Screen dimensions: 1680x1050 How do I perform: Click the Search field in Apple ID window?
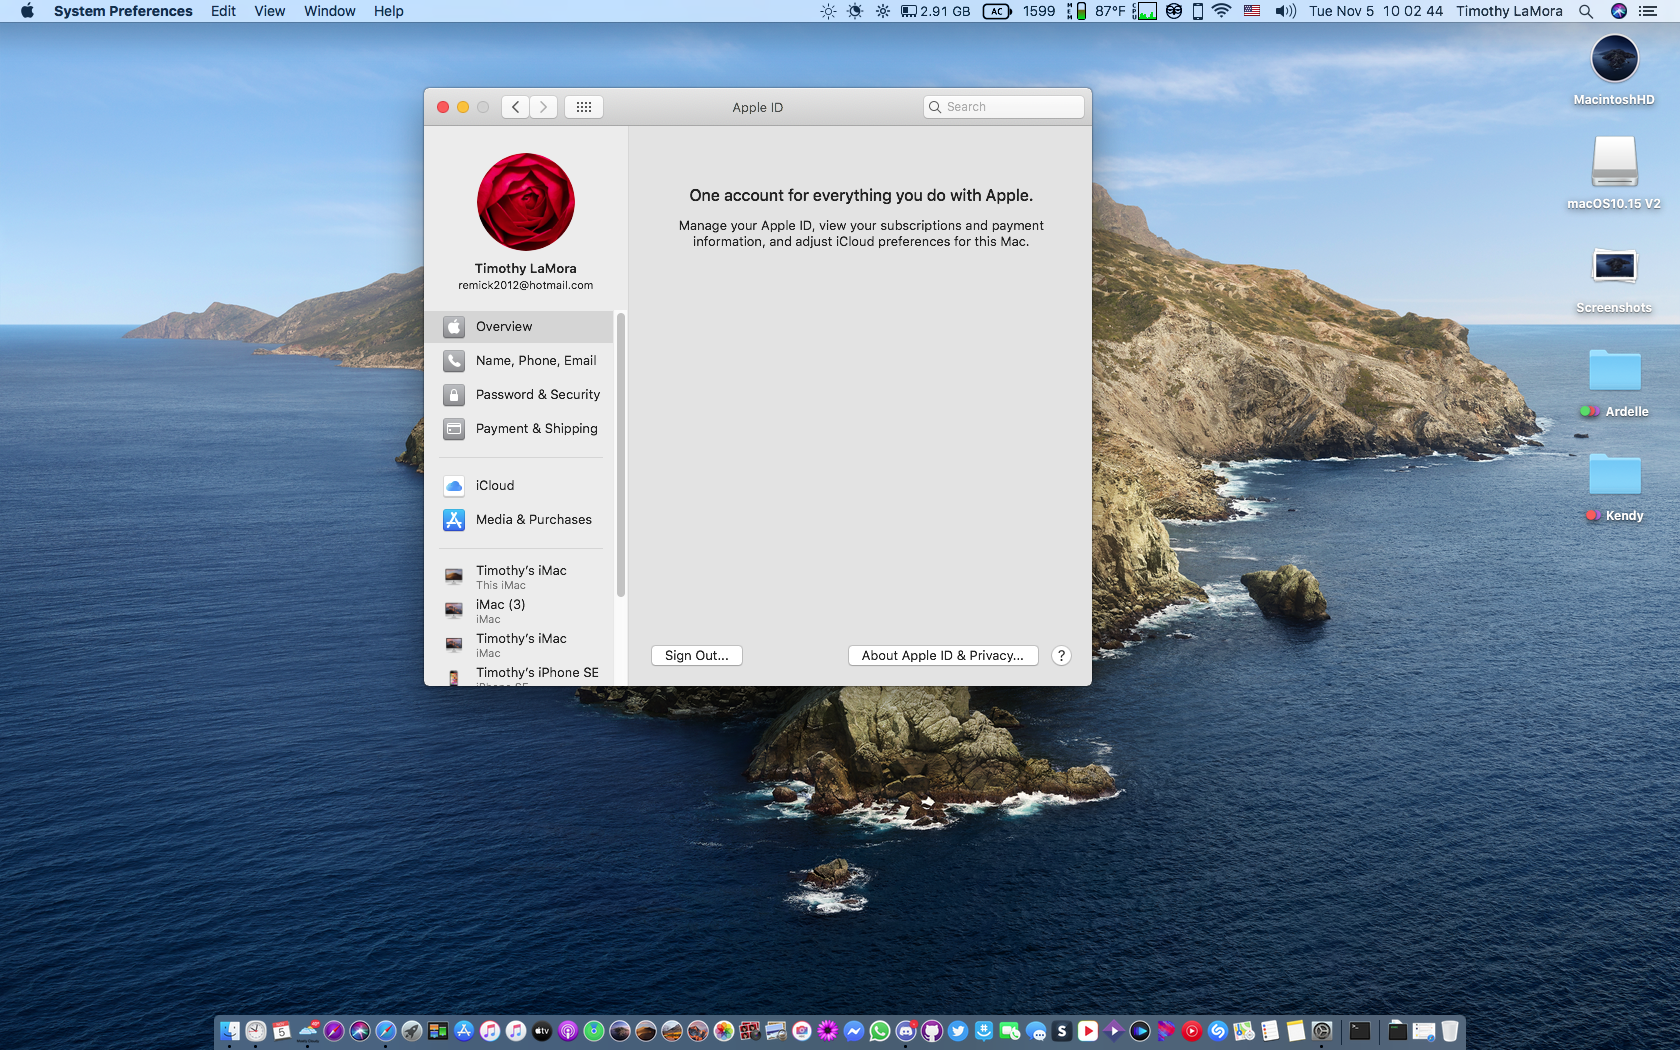1004,107
